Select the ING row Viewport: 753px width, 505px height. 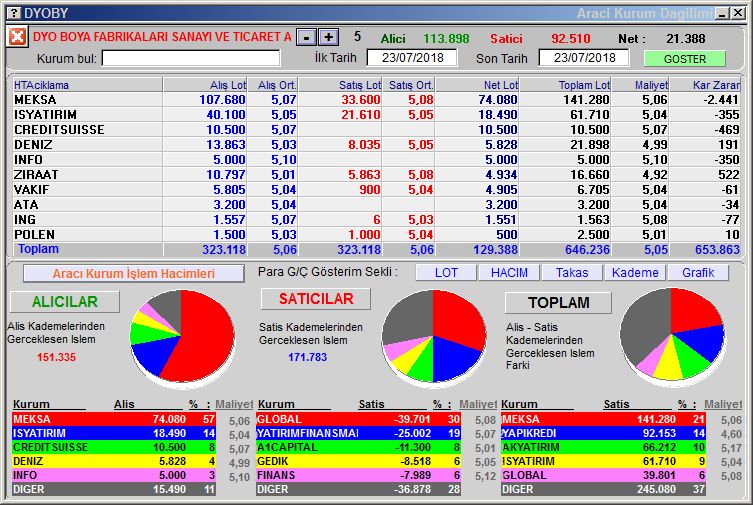(376, 219)
